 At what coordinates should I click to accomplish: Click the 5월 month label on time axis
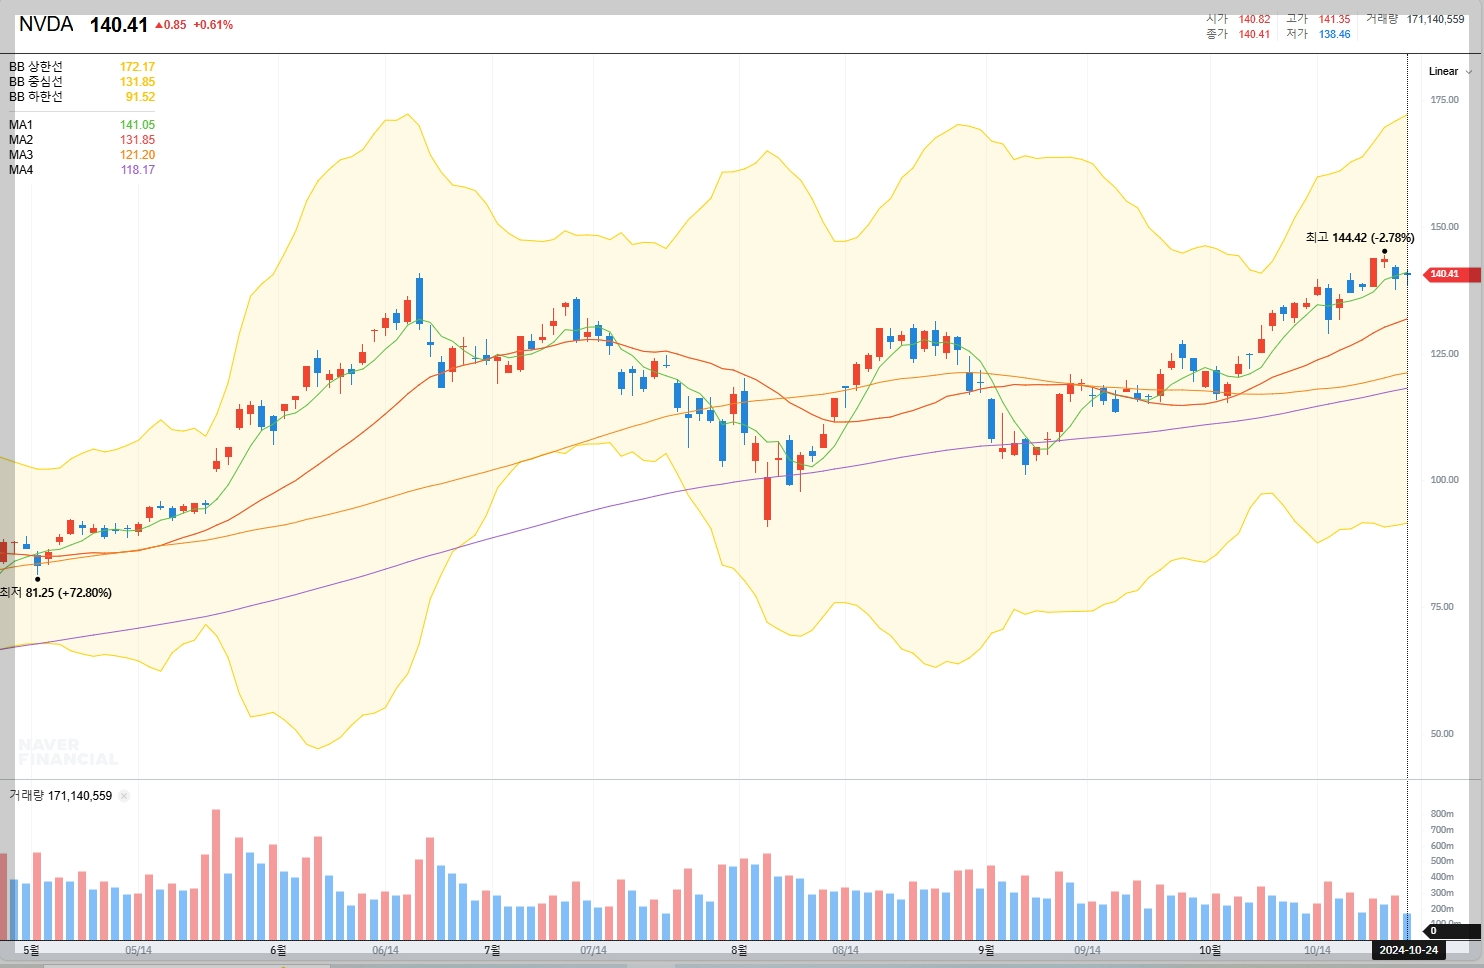pos(31,950)
